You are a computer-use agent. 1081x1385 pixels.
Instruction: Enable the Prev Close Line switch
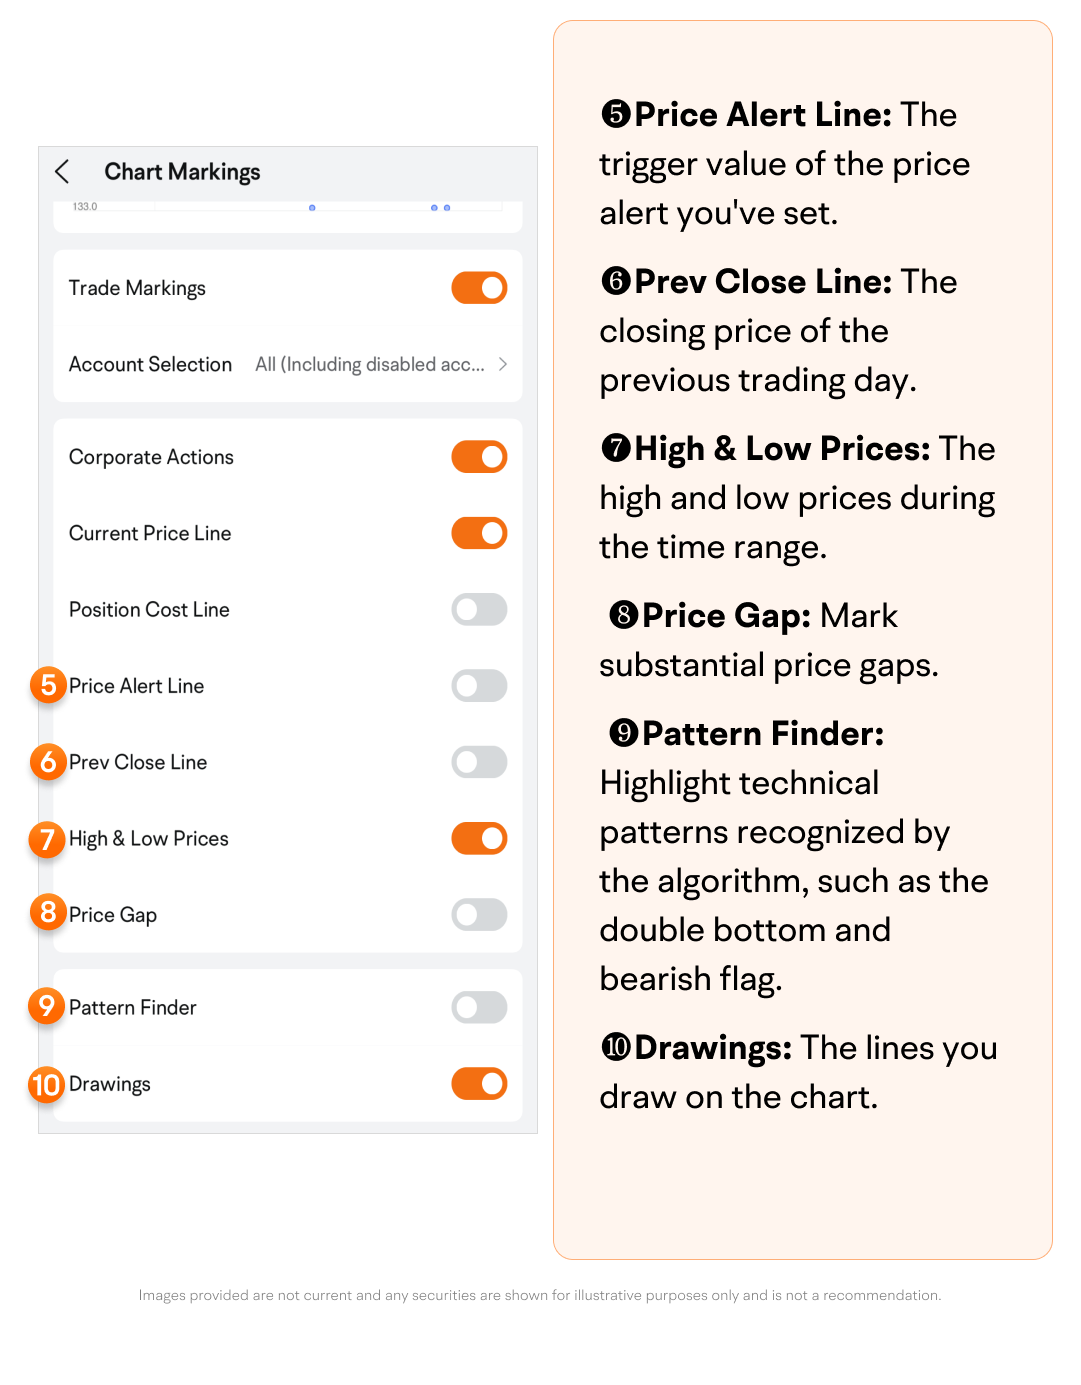[479, 762]
